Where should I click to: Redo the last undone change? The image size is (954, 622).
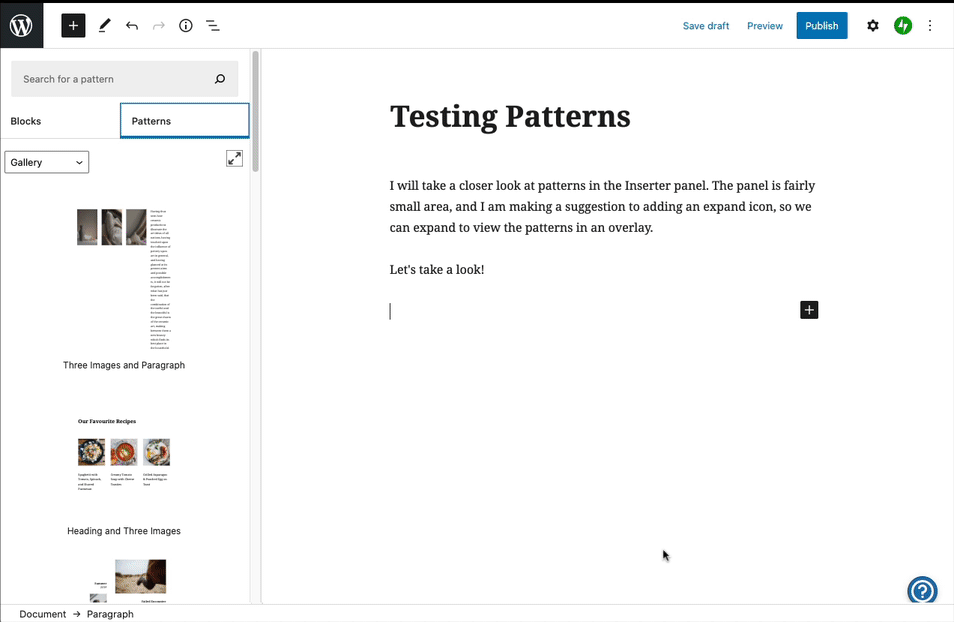pyautogui.click(x=158, y=26)
